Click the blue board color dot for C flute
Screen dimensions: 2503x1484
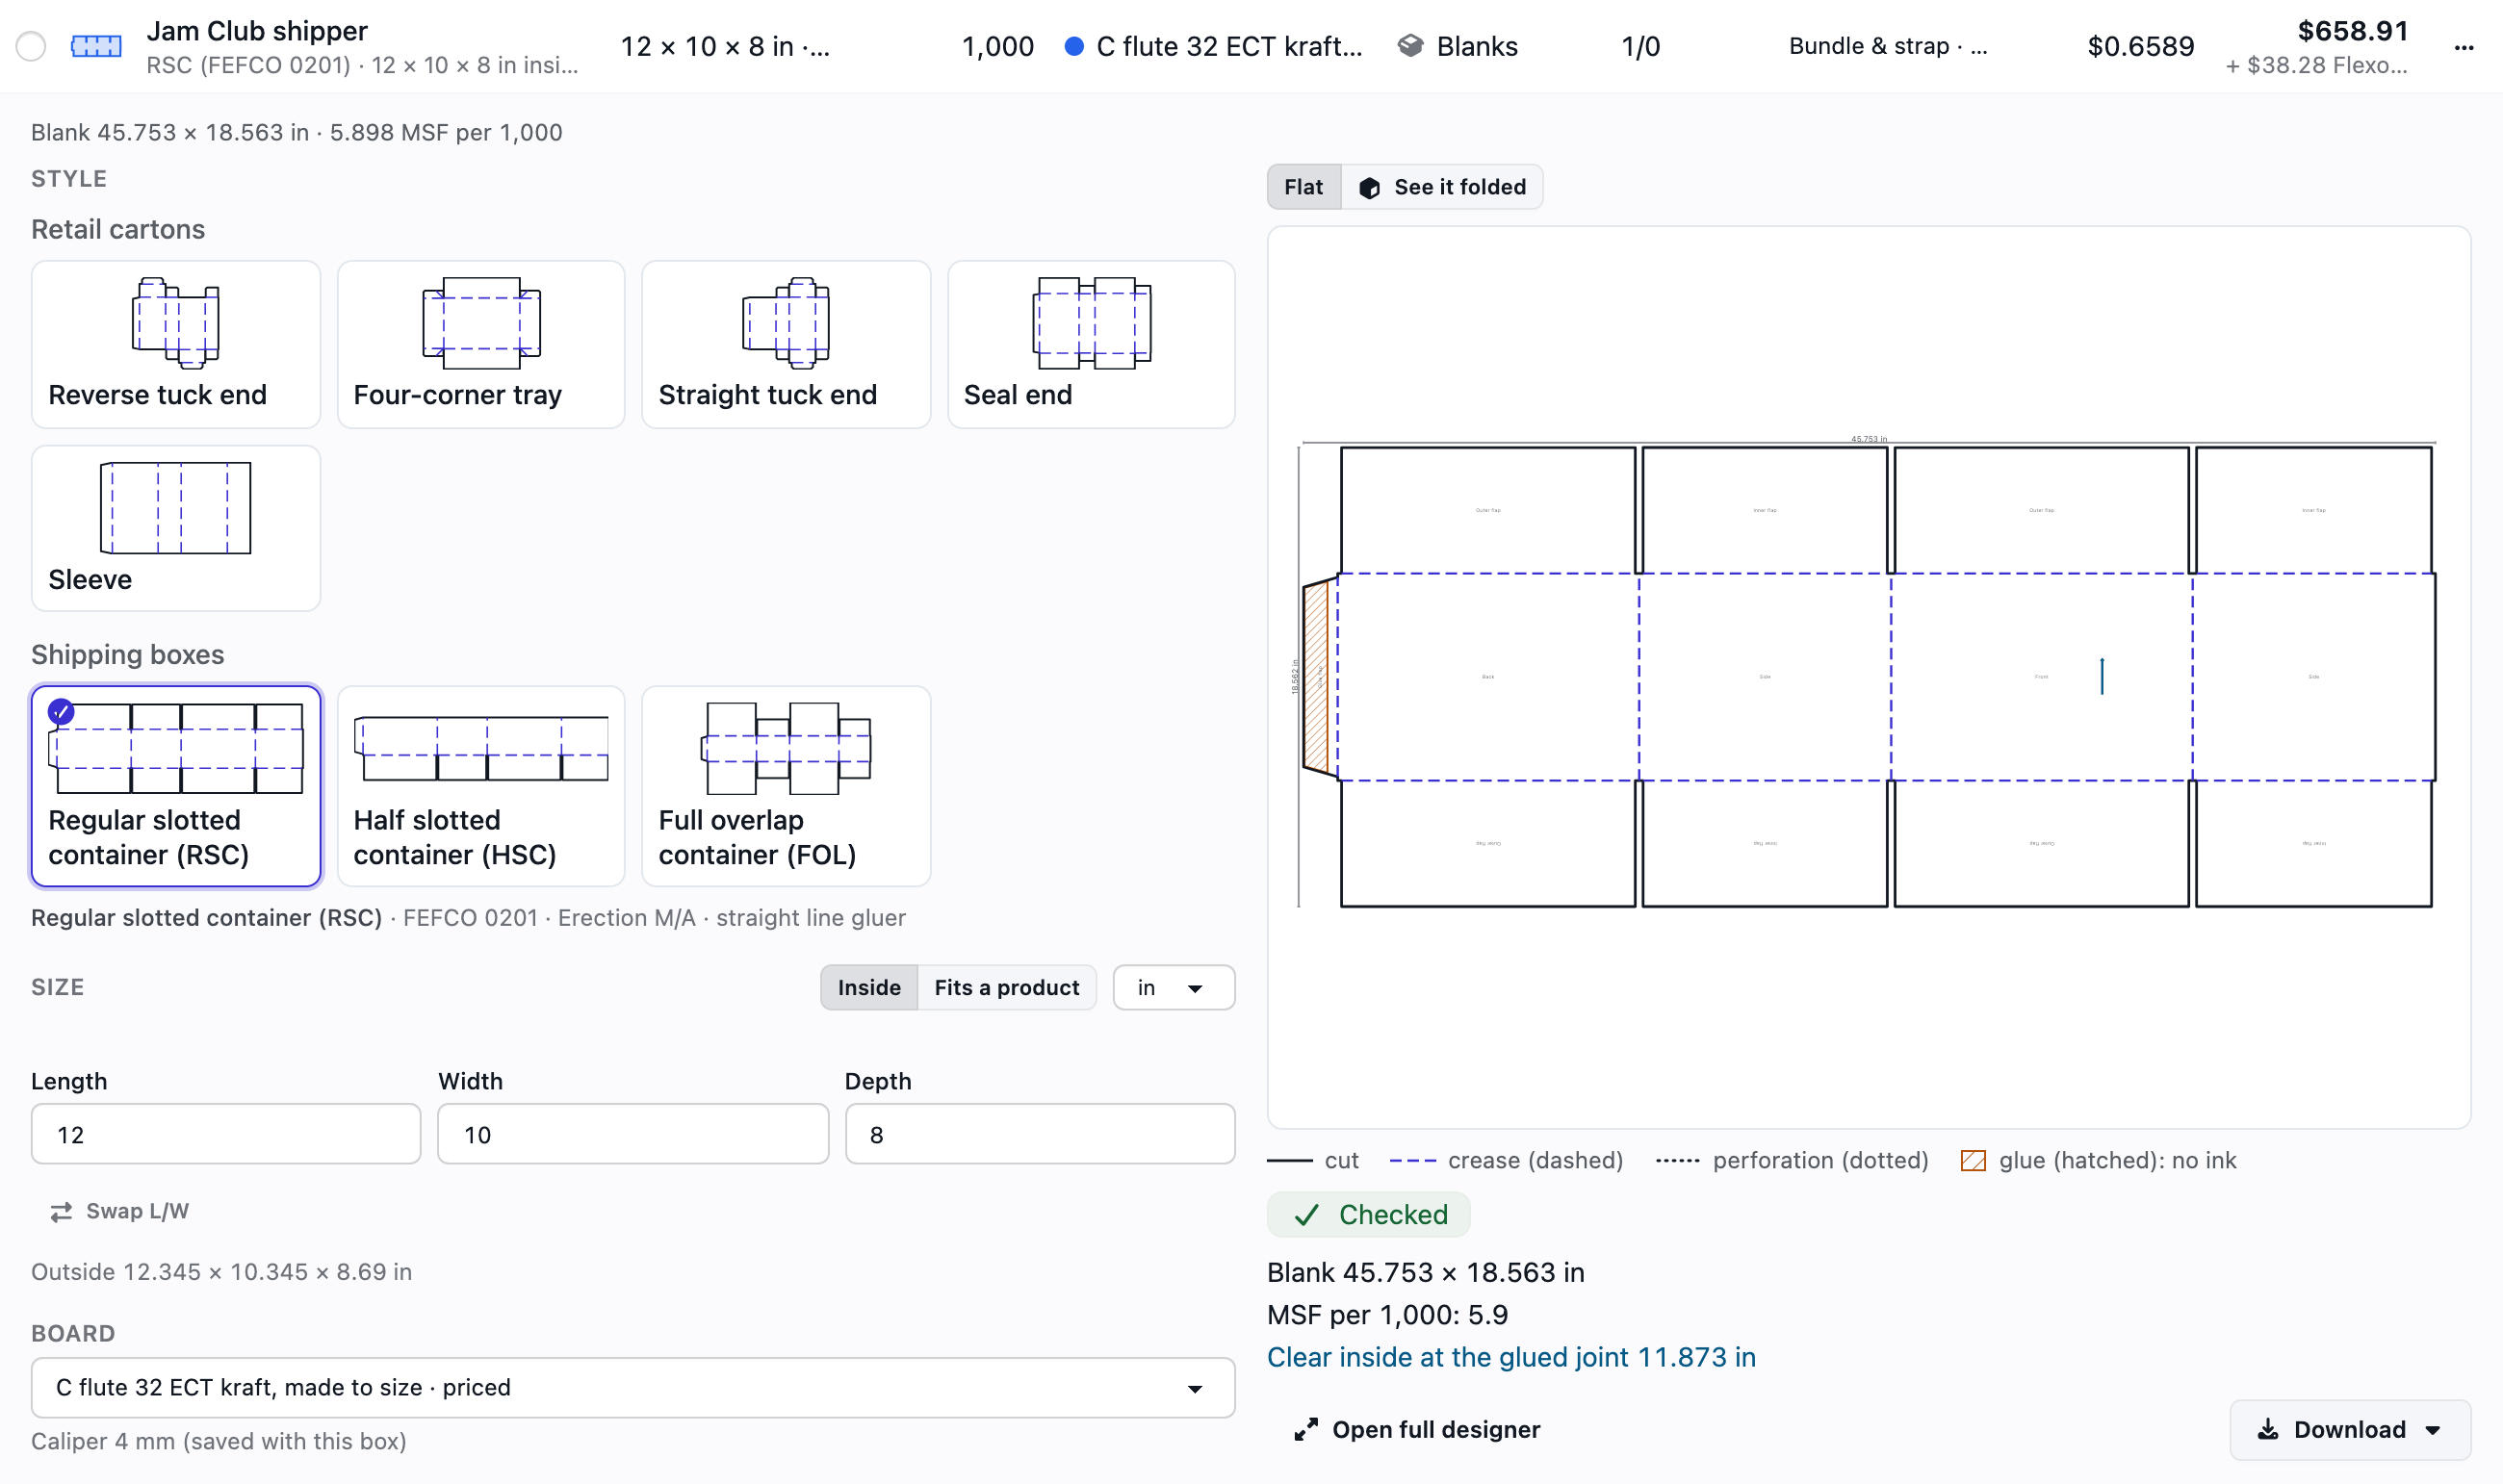pyautogui.click(x=1074, y=46)
